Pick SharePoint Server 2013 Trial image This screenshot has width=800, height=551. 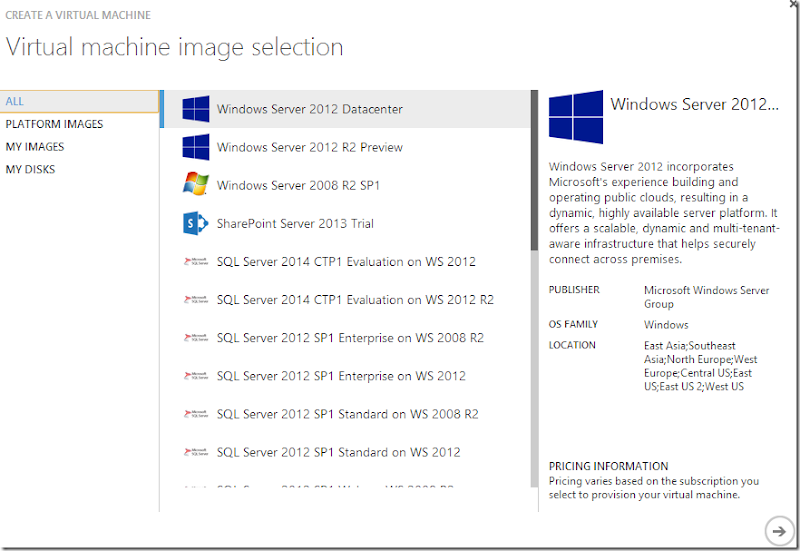click(295, 223)
